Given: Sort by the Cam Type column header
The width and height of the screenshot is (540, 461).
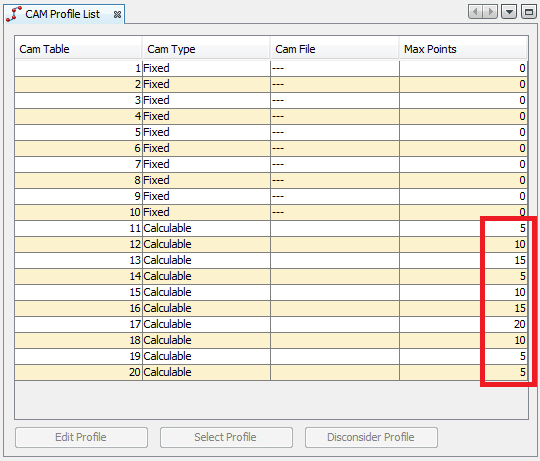Looking at the screenshot, I should coord(206,49).
